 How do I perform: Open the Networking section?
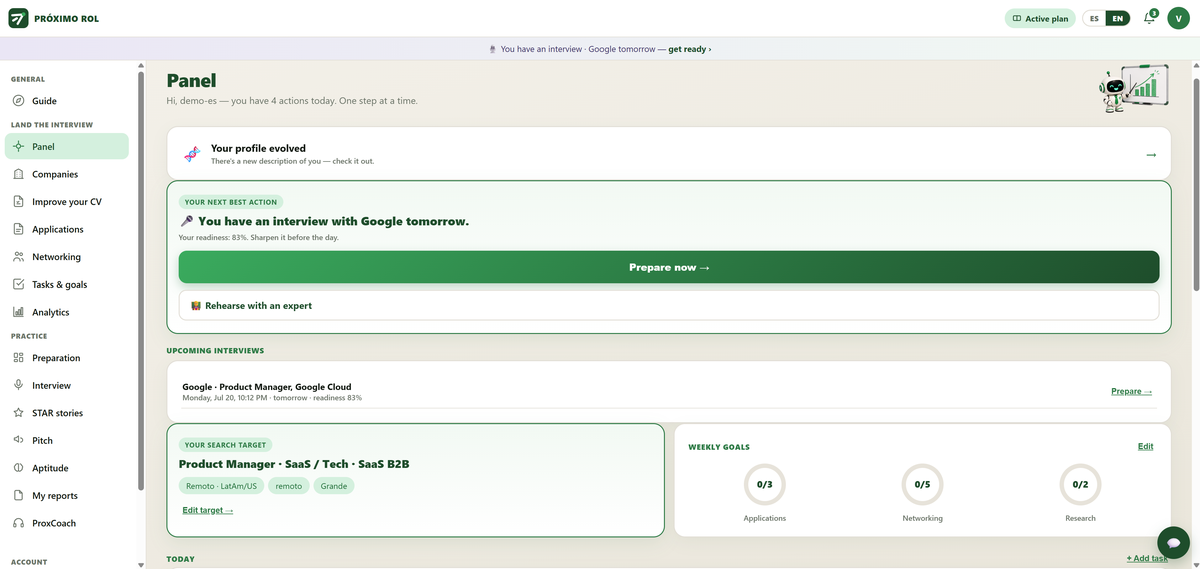tap(67, 257)
